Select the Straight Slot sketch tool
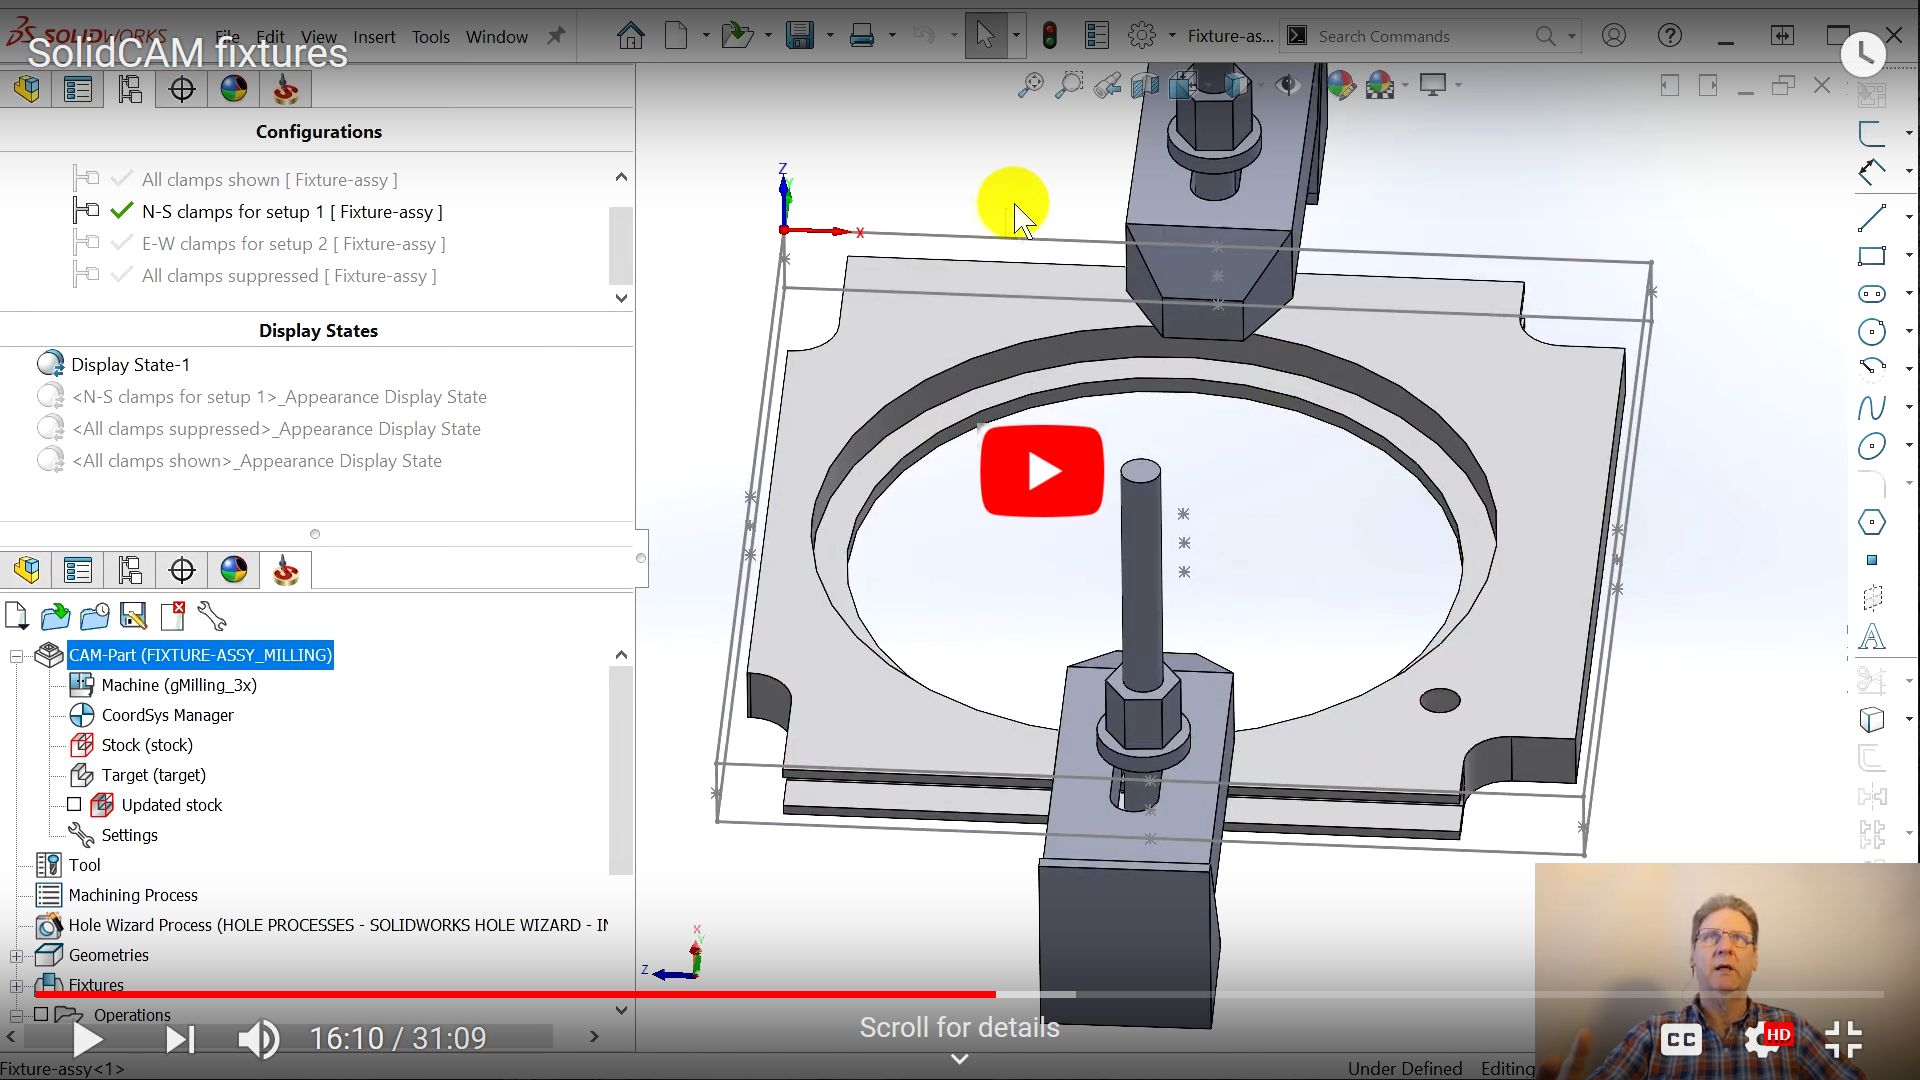Screen dimensions: 1920x1080 (x=1872, y=294)
